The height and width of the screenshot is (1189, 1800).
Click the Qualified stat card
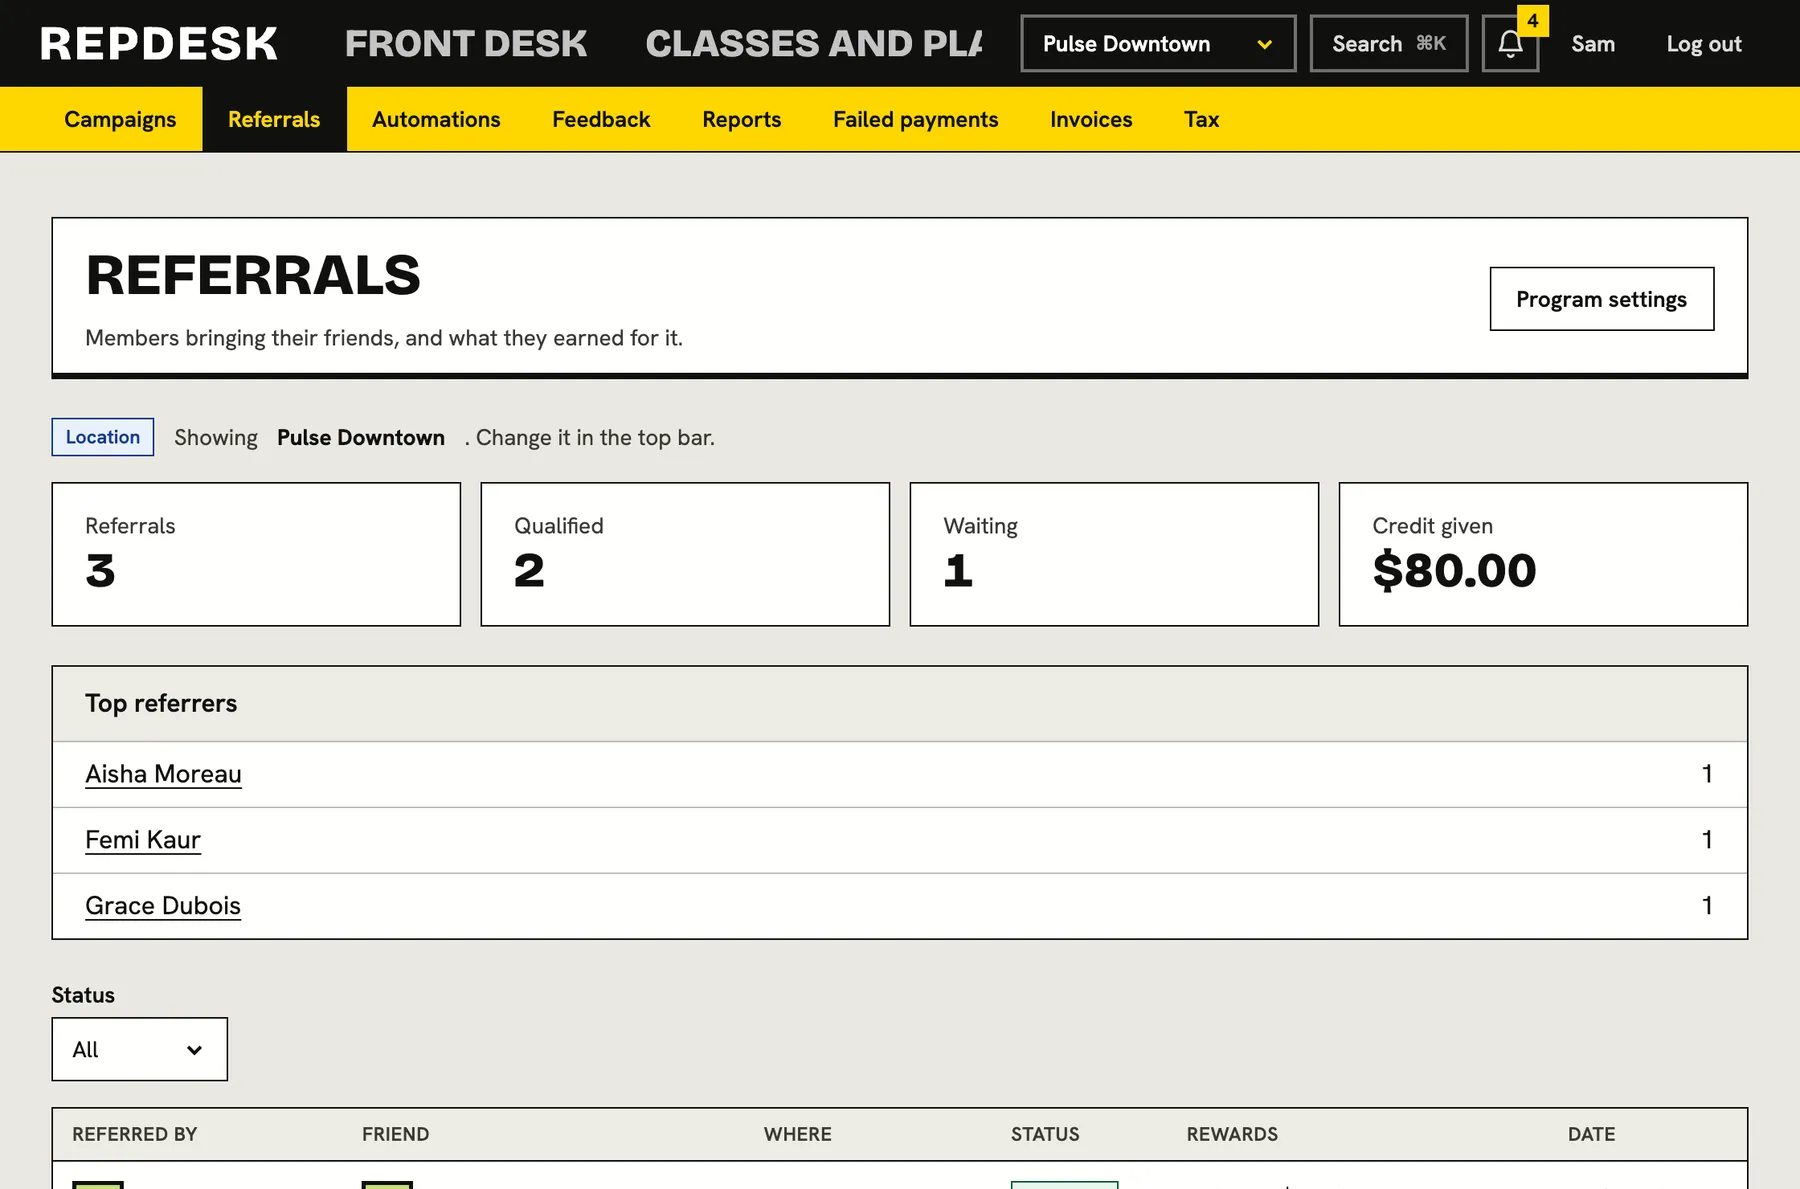click(685, 554)
